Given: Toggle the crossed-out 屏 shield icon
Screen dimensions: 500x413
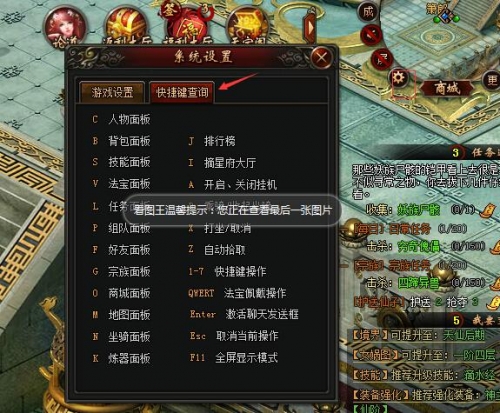Looking at the screenshot, I should [x=382, y=58].
